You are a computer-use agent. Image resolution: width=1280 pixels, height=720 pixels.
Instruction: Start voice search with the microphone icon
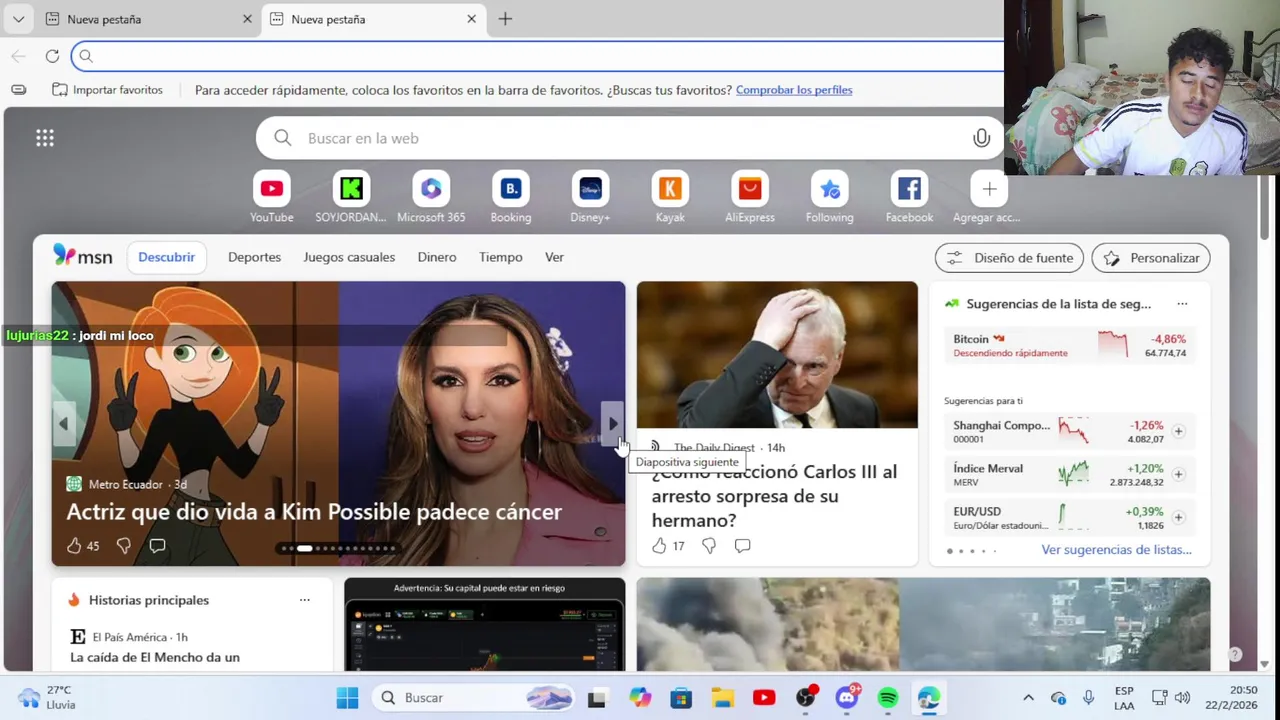coord(981,138)
